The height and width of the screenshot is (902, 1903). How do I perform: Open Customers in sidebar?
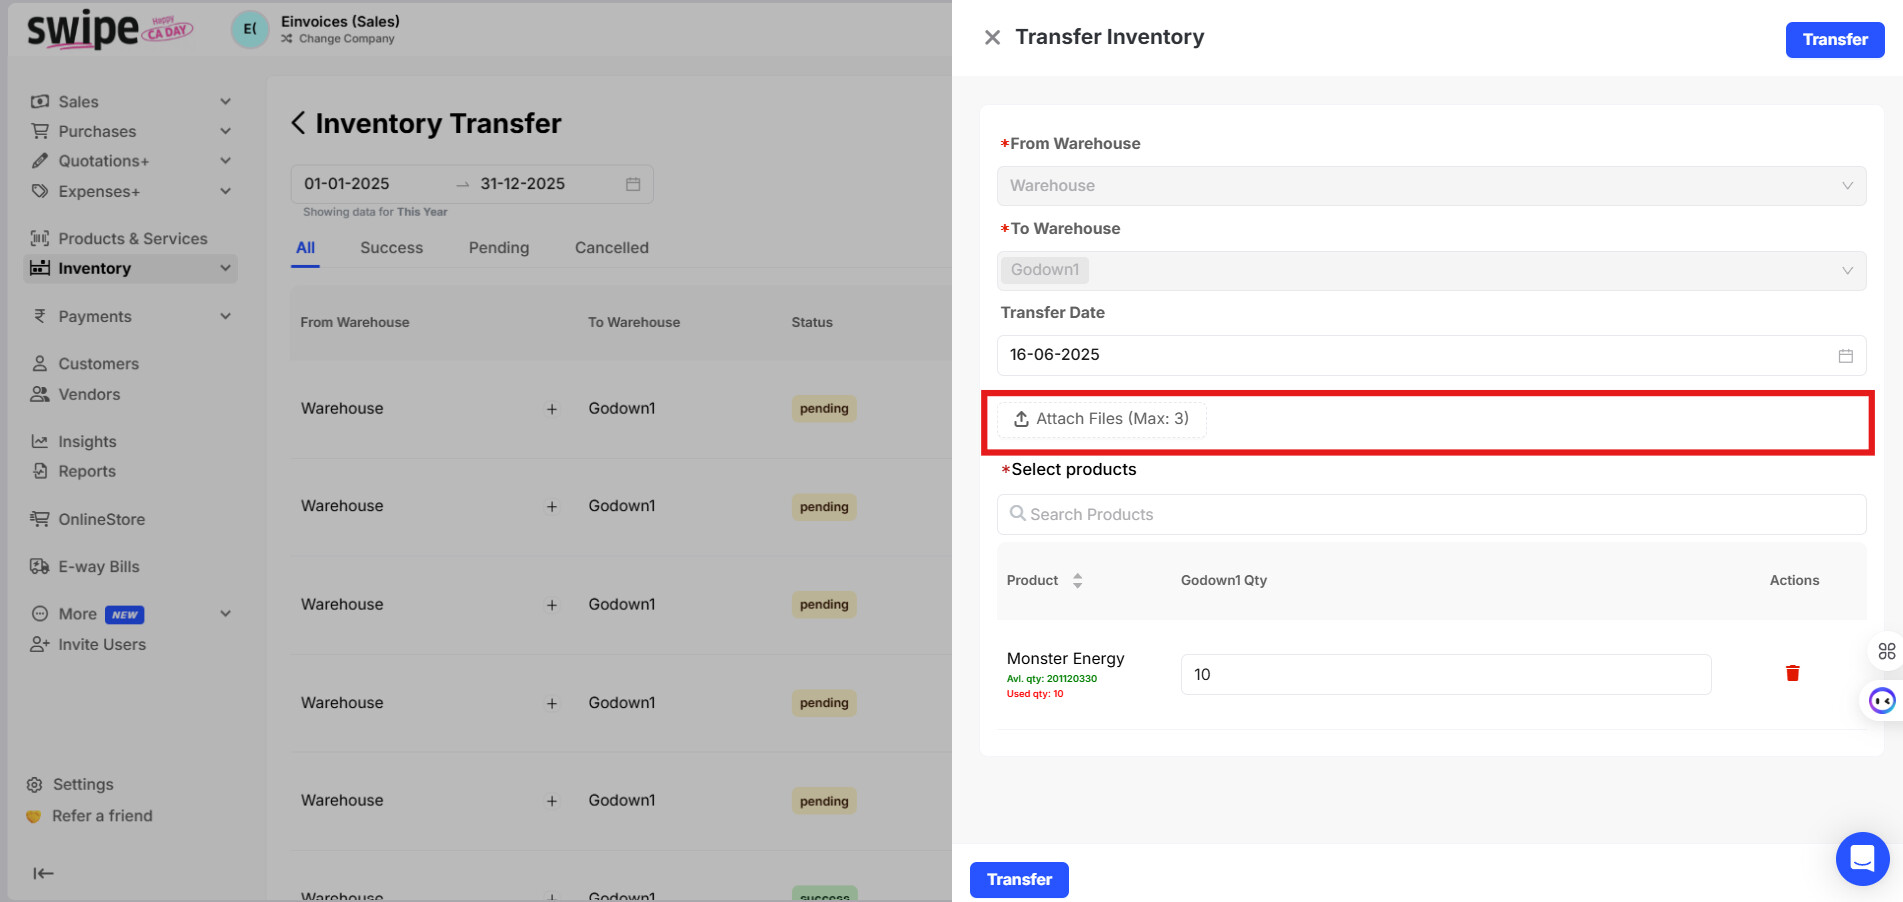pyautogui.click(x=98, y=364)
